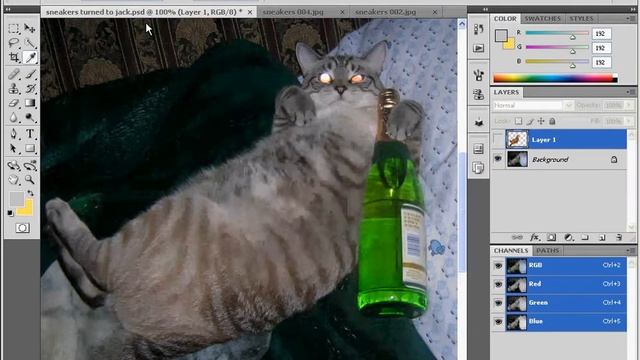This screenshot has width=640, height=360.
Task: Select the Path Selection tool
Action: tap(14, 148)
